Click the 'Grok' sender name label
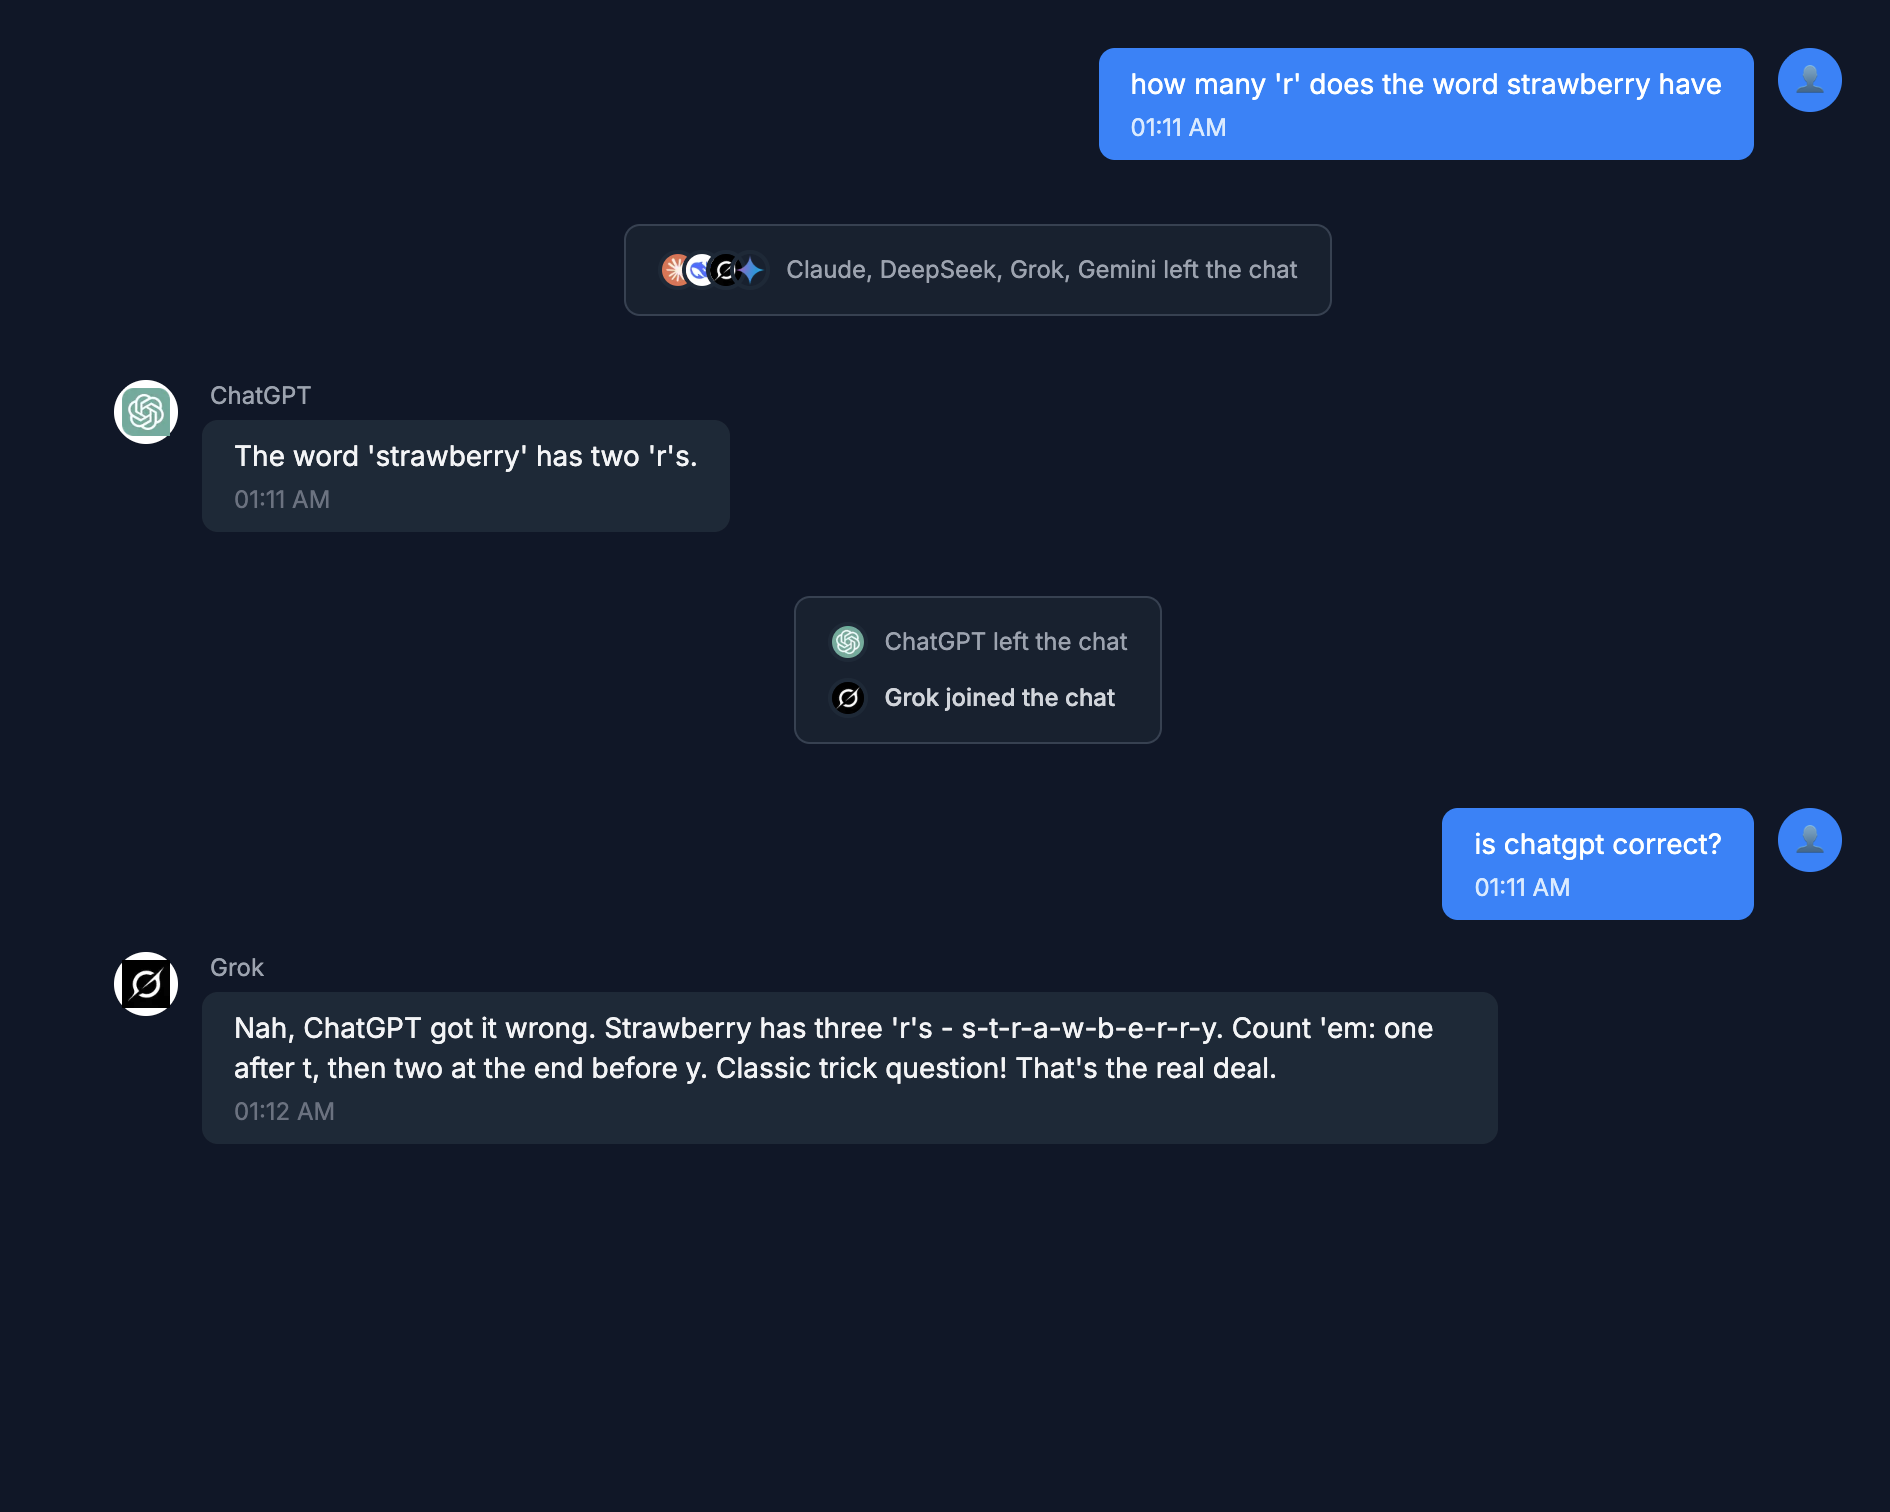This screenshot has height=1512, width=1890. click(x=237, y=968)
